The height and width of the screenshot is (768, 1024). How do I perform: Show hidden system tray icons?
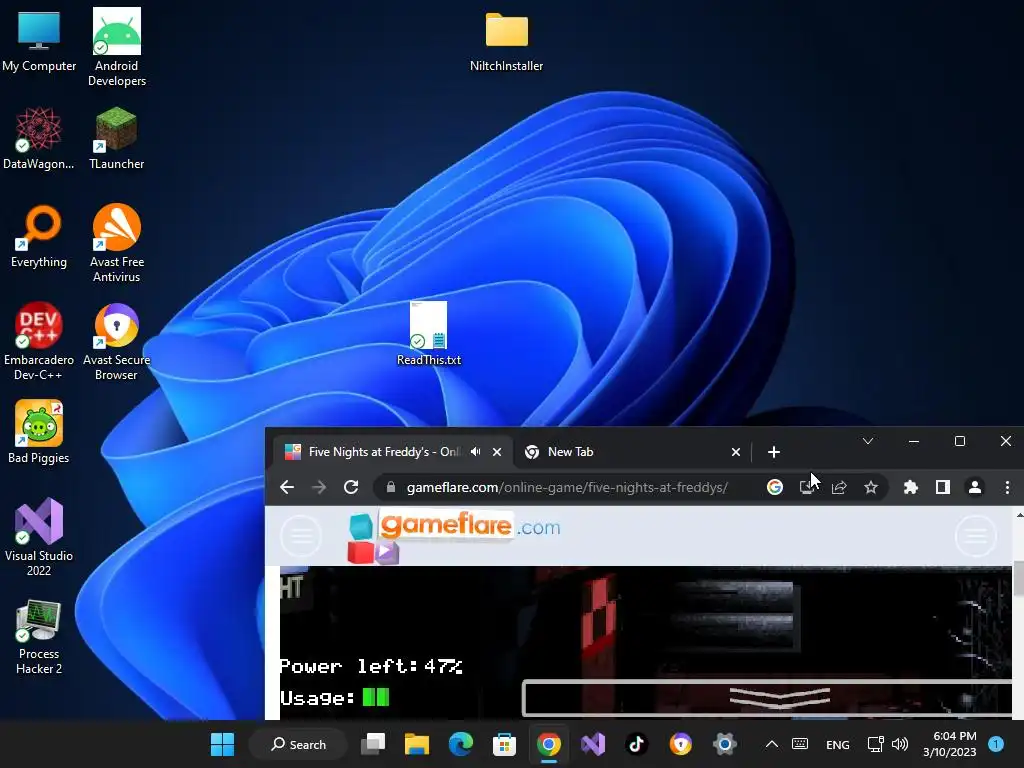[x=772, y=744]
